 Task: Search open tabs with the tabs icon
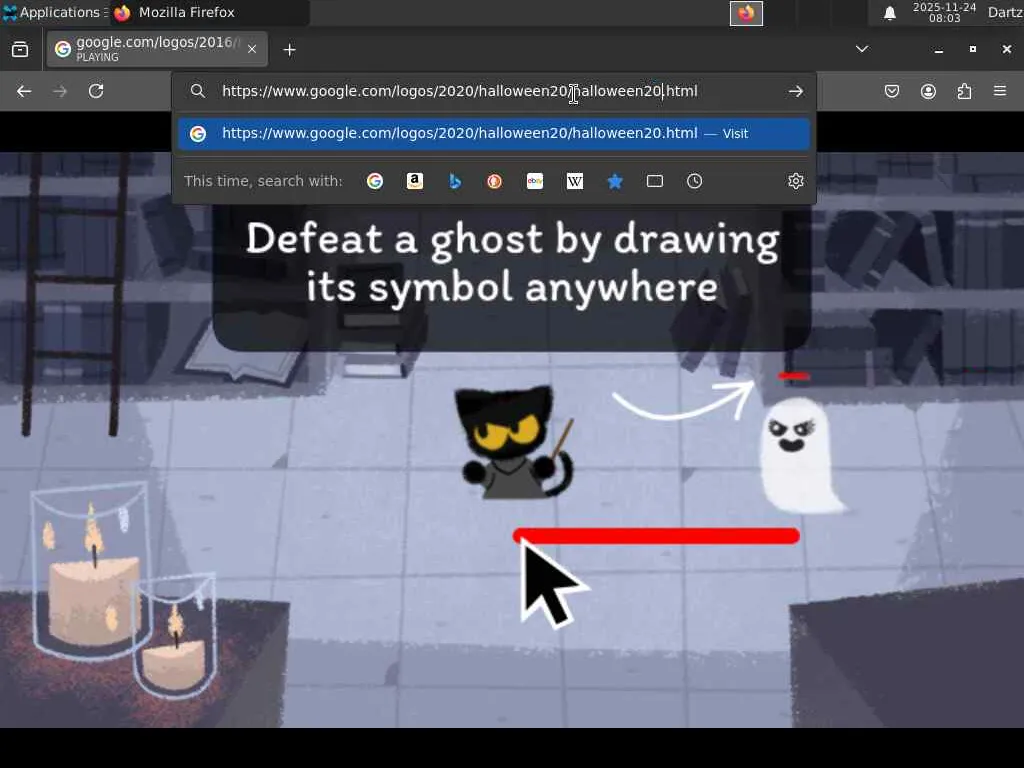click(x=654, y=181)
